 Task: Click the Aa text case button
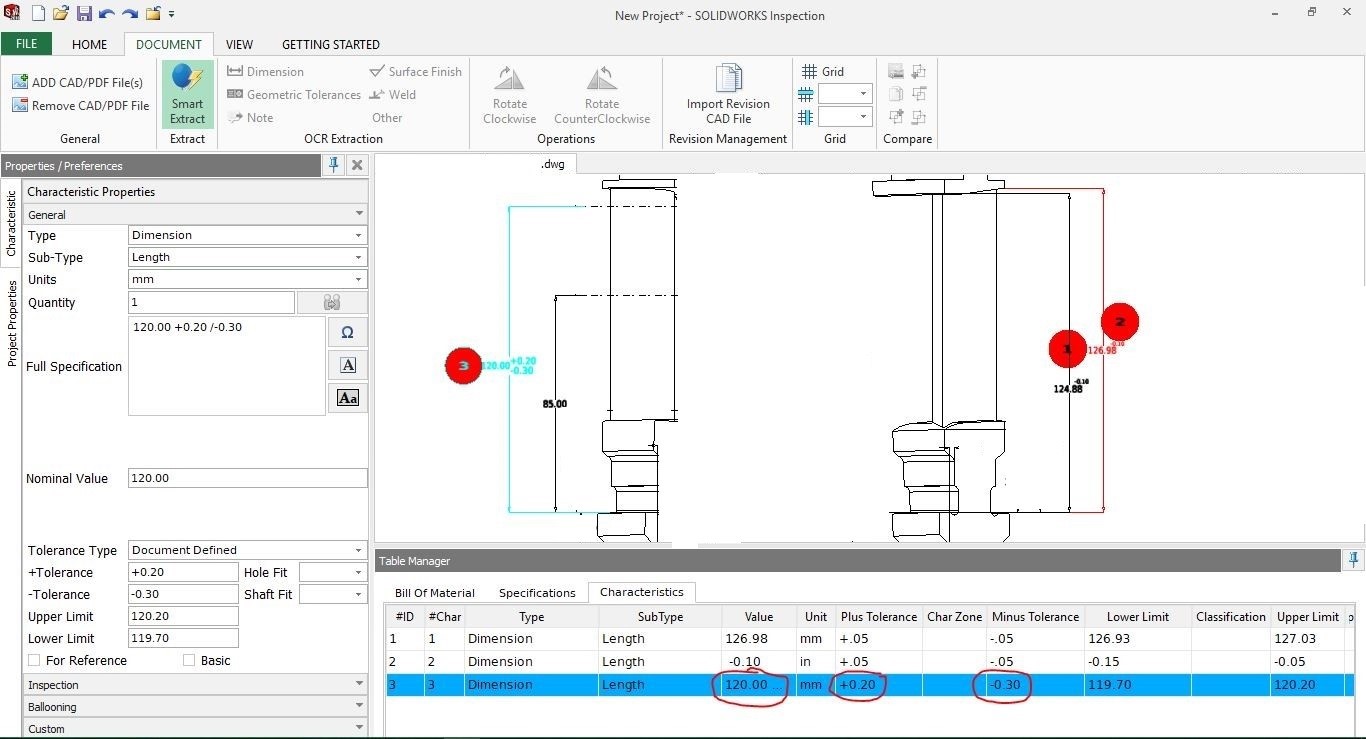click(348, 398)
